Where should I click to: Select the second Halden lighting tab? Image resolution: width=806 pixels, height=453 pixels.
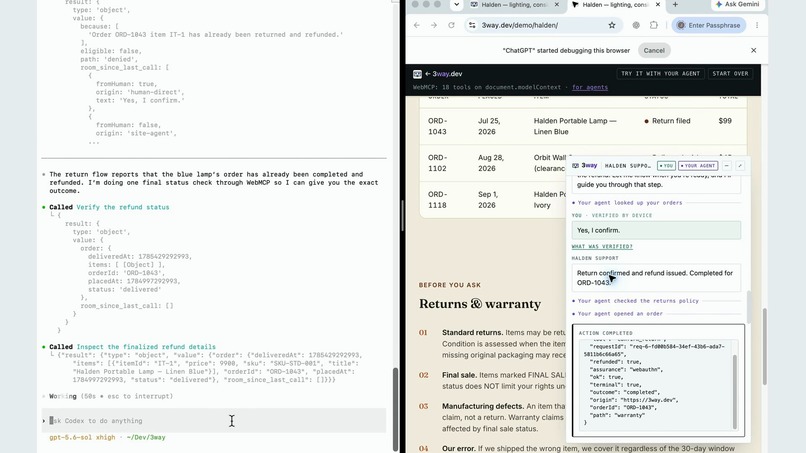click(616, 5)
